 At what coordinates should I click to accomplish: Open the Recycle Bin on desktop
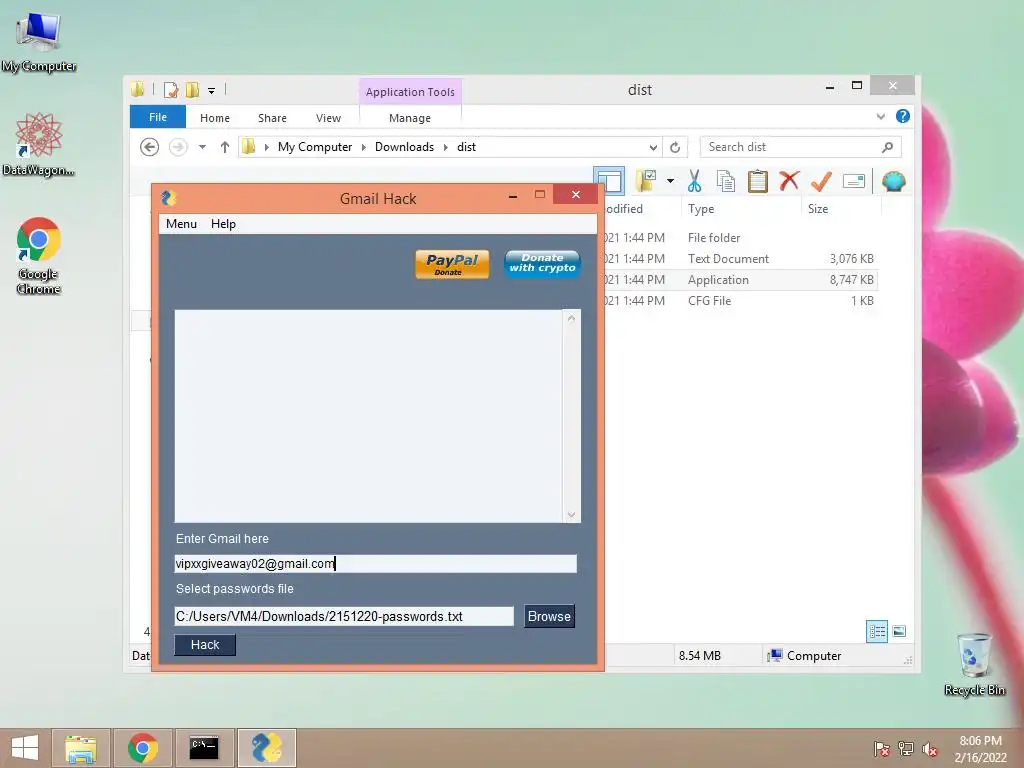pyautogui.click(x=974, y=664)
